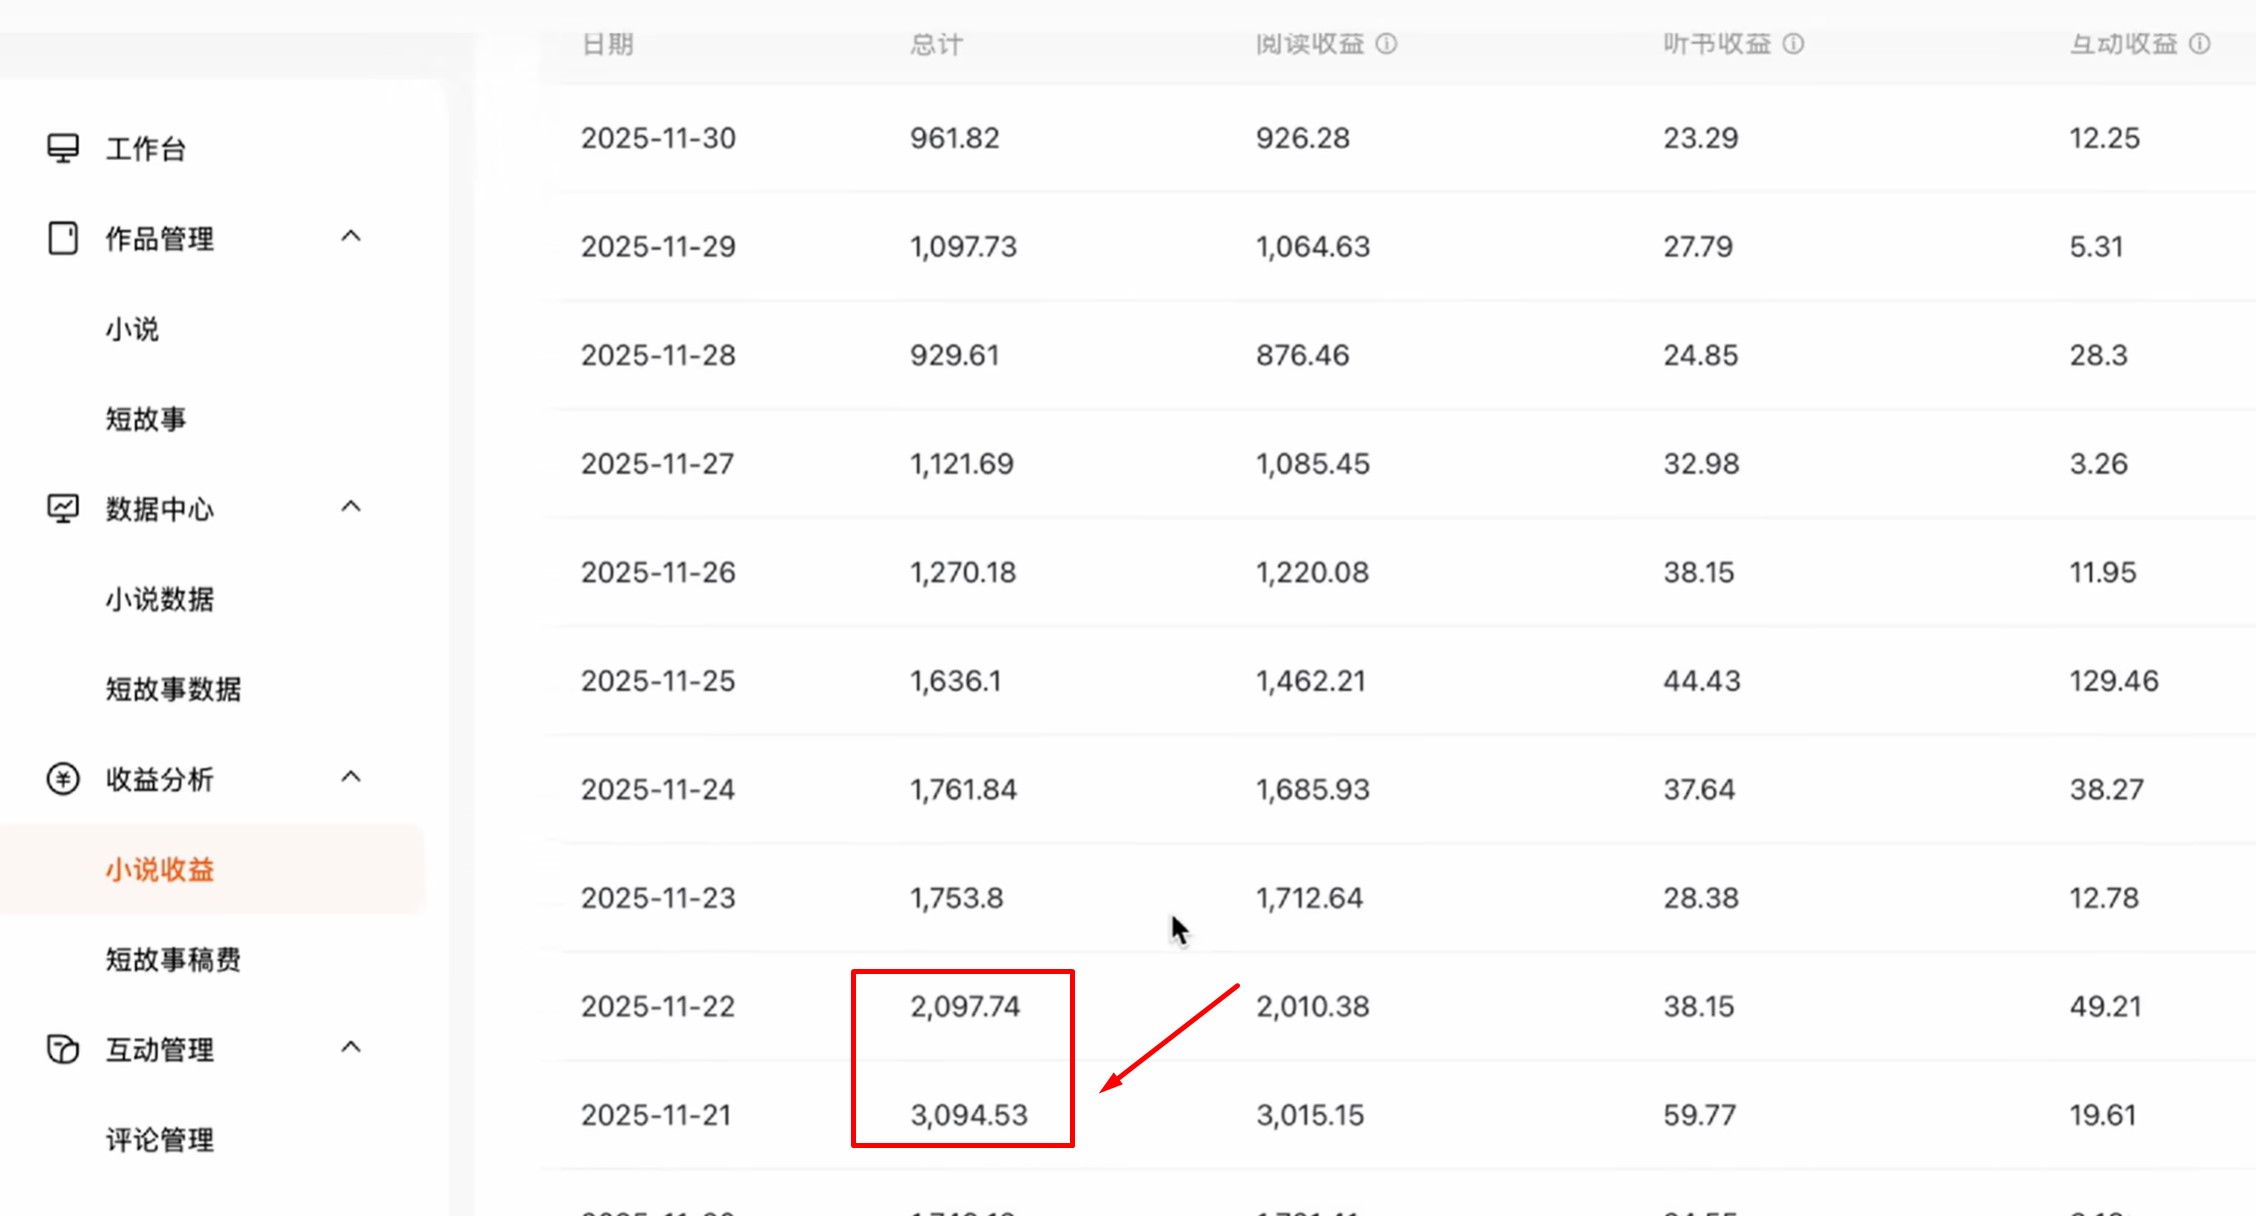Open 短故事稿费 in sidebar
The width and height of the screenshot is (2256, 1216).
[x=173, y=959]
